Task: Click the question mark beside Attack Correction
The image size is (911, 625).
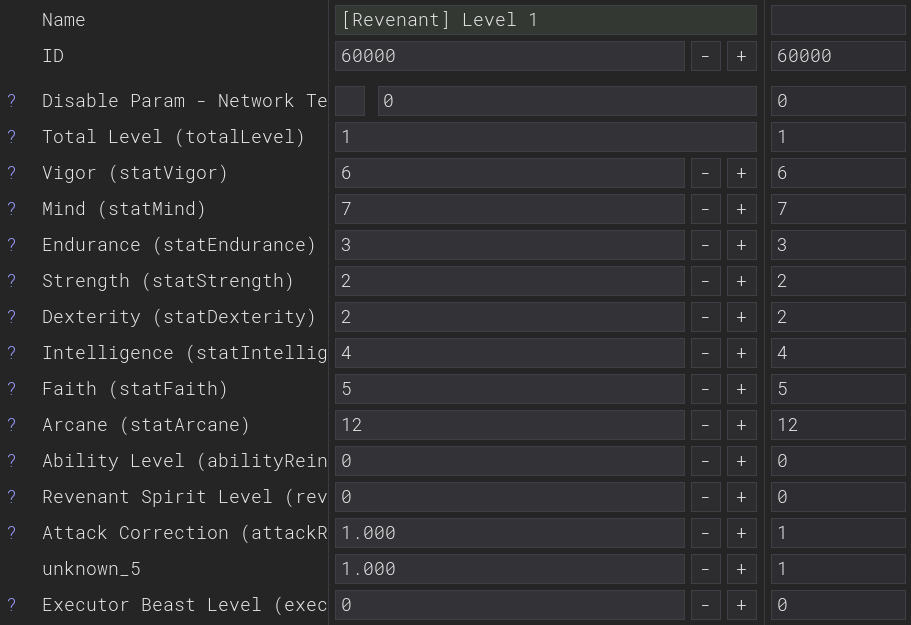Action: 12,533
